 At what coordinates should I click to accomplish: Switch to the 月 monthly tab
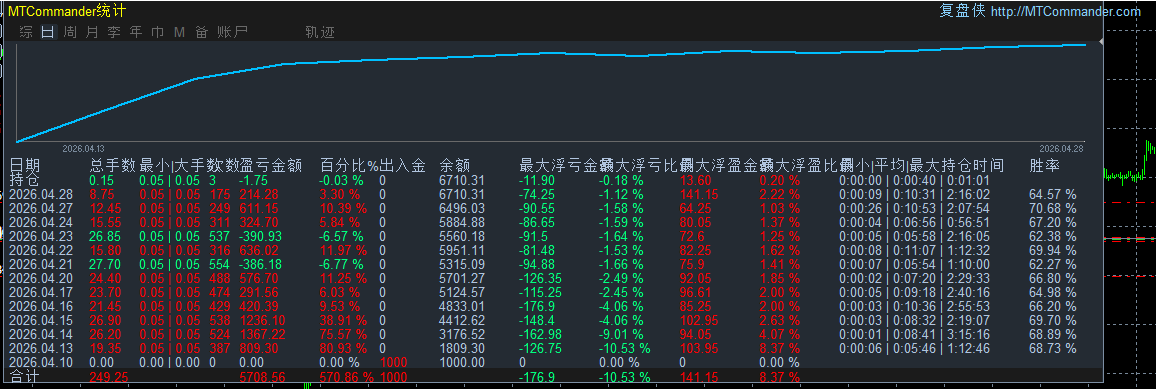coord(92,32)
